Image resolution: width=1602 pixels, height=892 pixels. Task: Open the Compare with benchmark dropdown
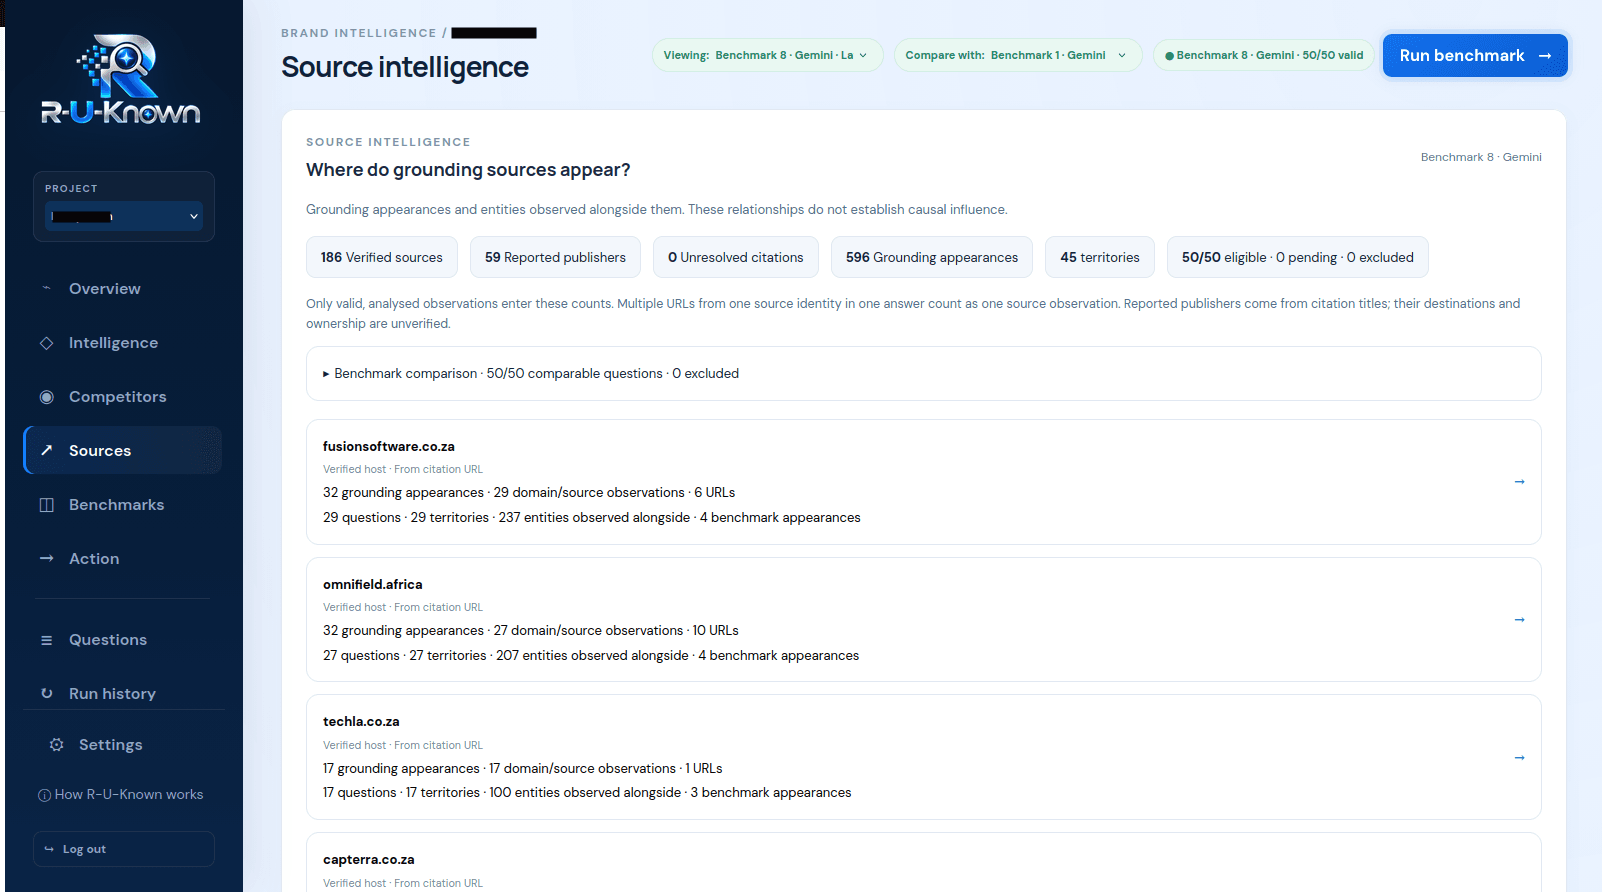click(x=1018, y=55)
